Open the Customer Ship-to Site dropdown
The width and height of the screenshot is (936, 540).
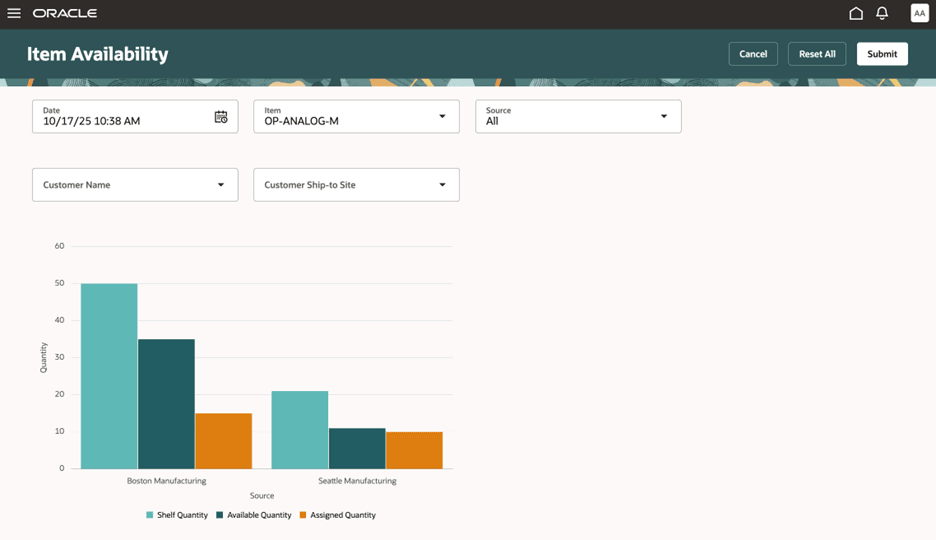click(356, 185)
